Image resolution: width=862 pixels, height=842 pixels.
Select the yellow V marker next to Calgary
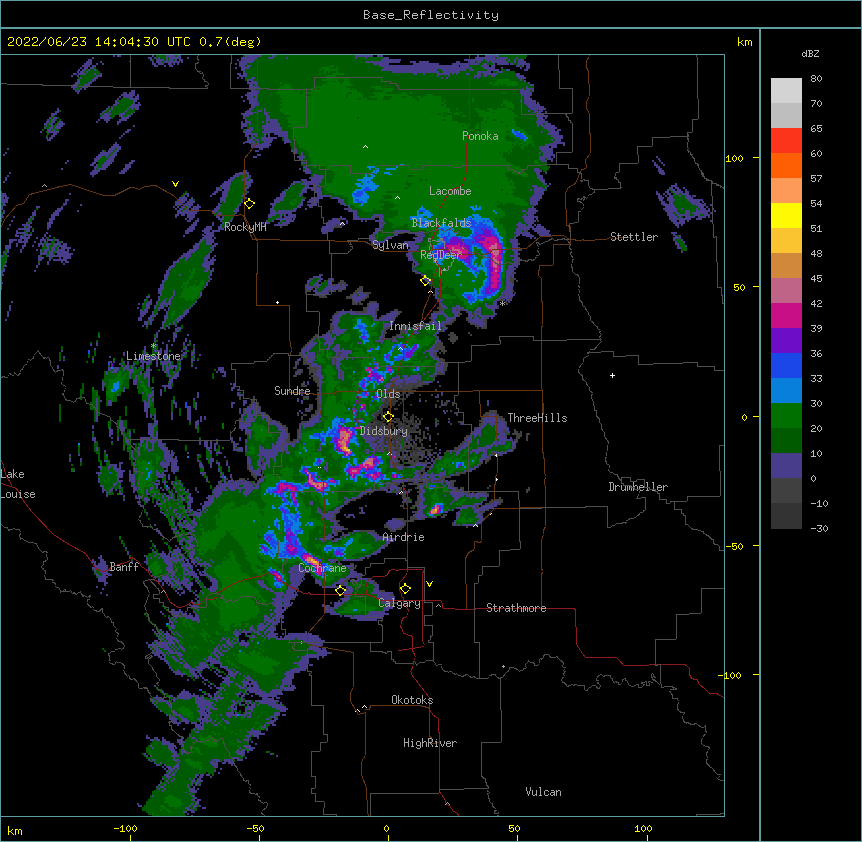pos(429,584)
